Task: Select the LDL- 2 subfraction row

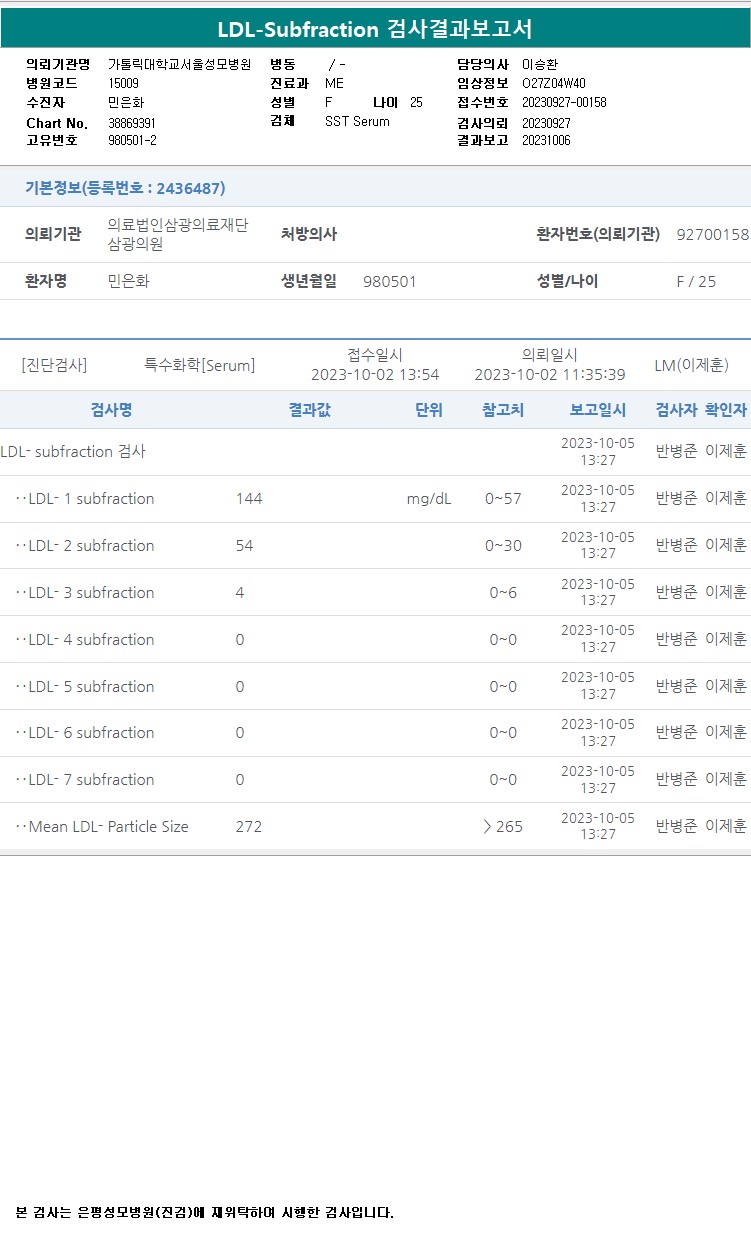Action: pos(375,546)
